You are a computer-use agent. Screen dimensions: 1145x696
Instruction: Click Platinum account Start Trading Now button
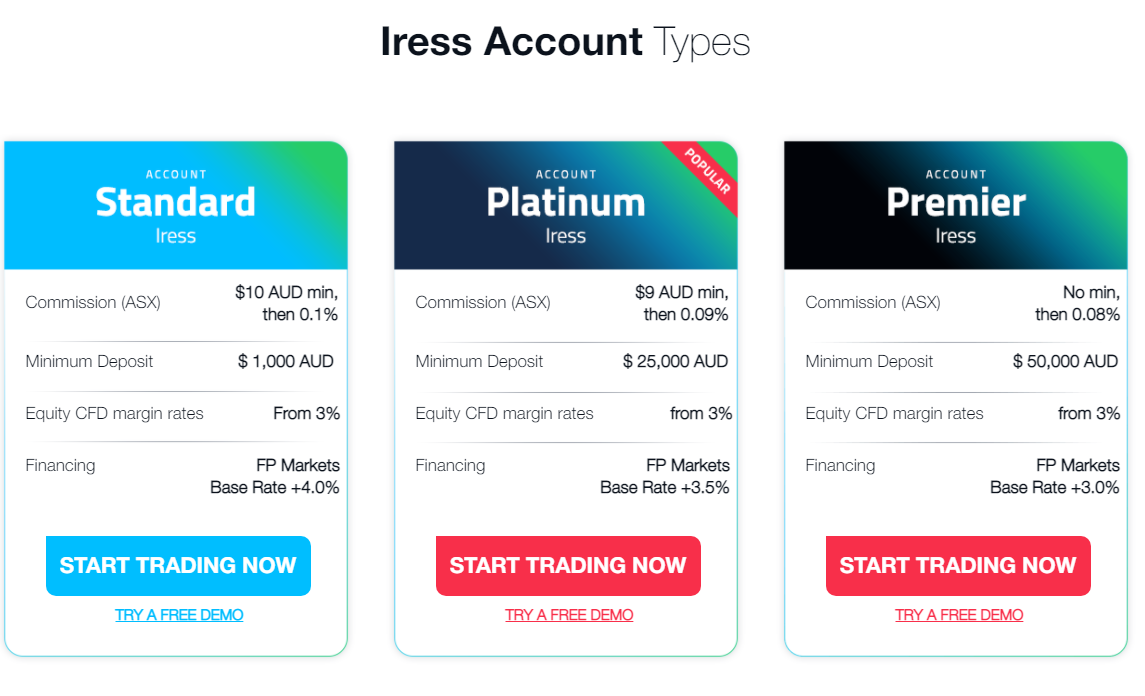coord(568,565)
